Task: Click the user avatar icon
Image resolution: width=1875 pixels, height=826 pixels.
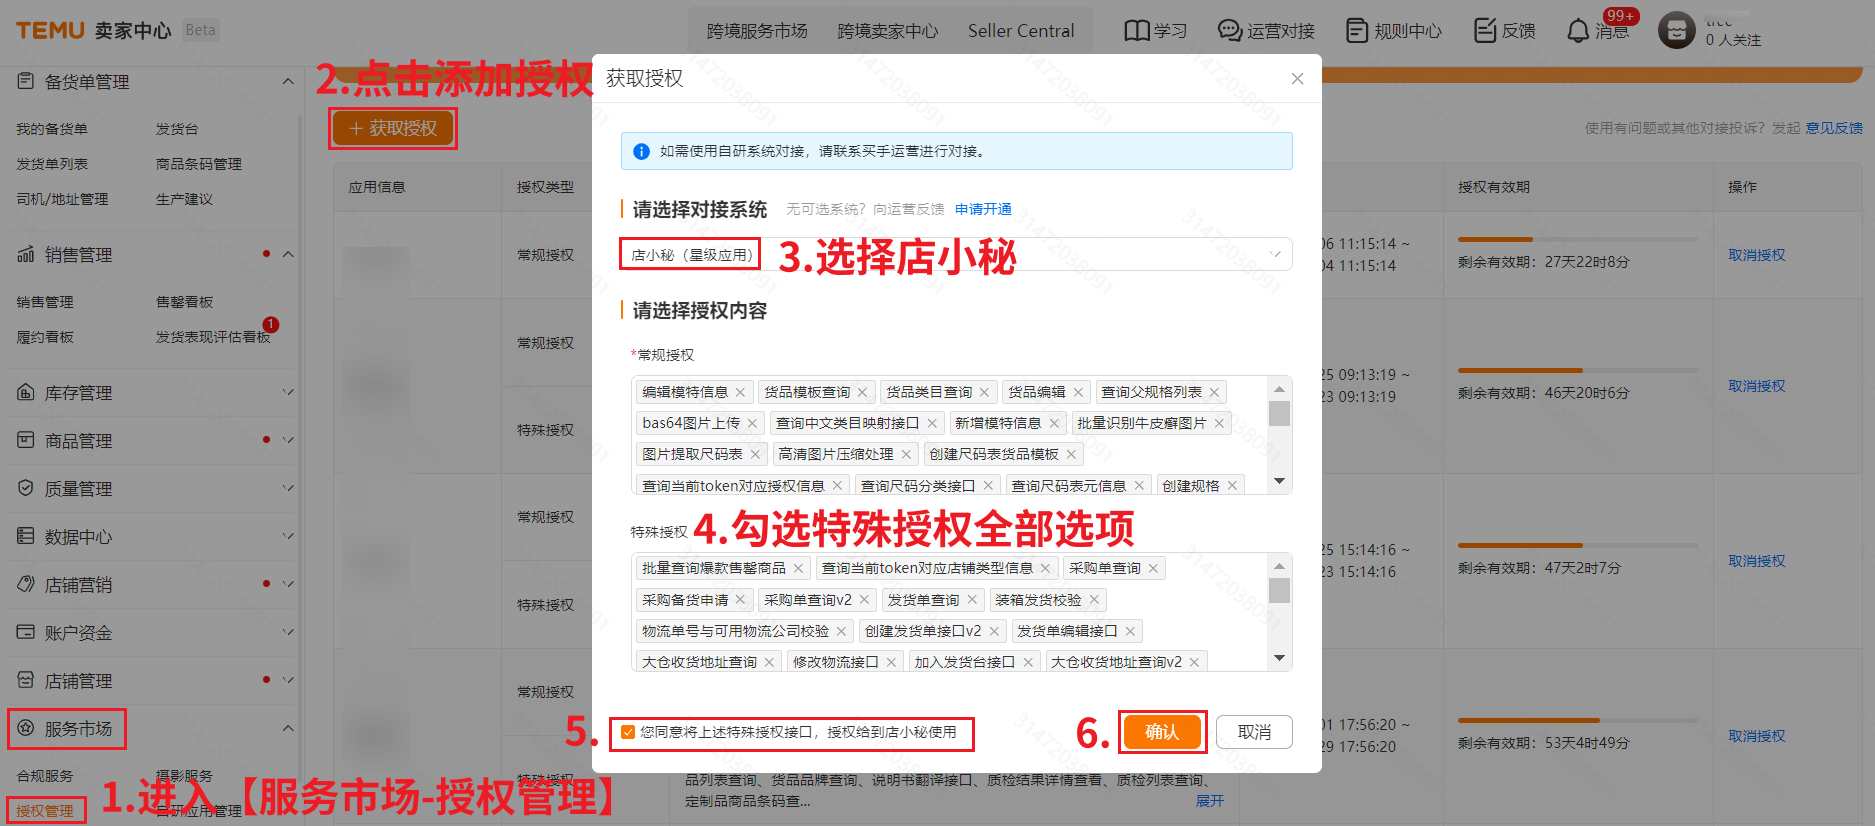Action: tap(1676, 30)
